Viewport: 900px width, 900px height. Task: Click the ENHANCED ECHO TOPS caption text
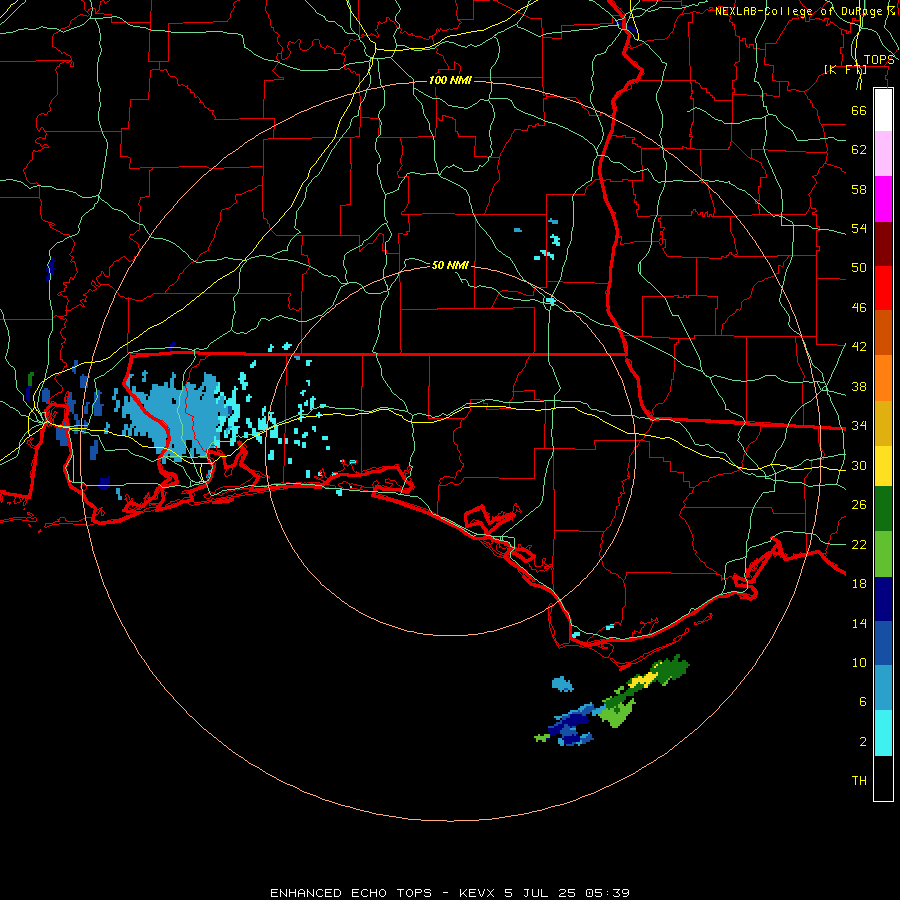pyautogui.click(x=351, y=893)
